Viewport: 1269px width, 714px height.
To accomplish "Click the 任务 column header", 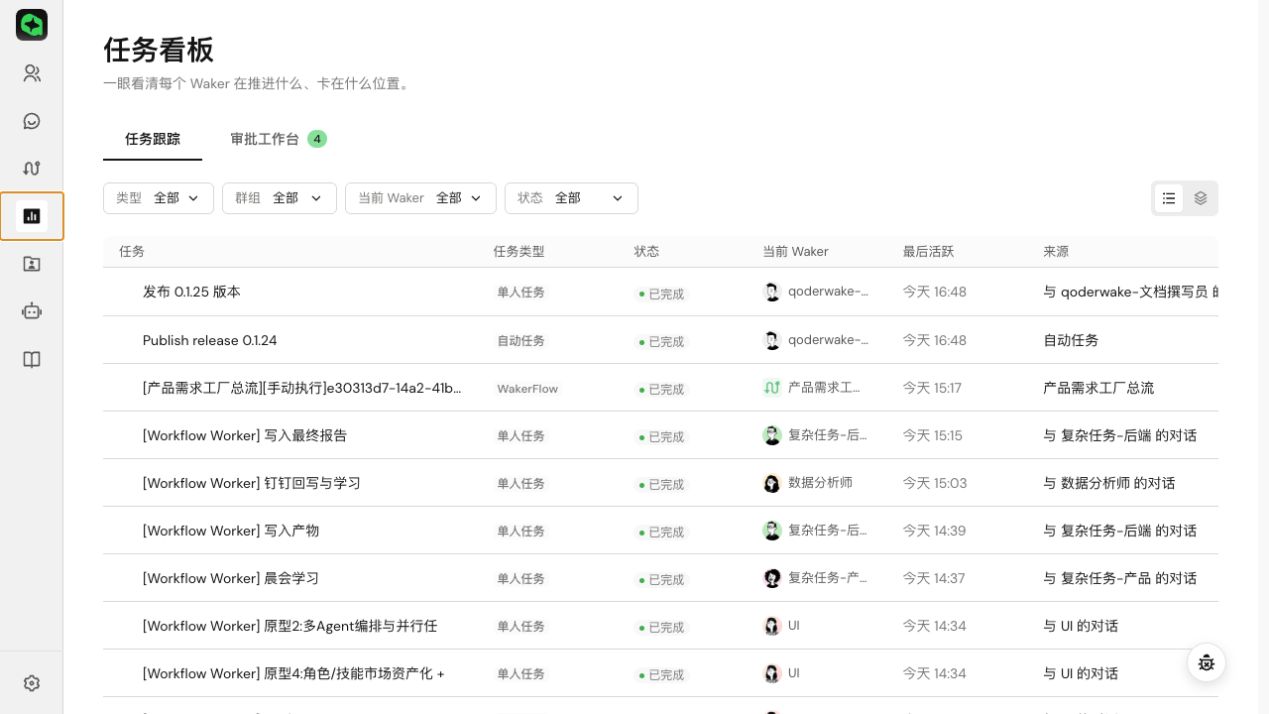I will 132,252.
